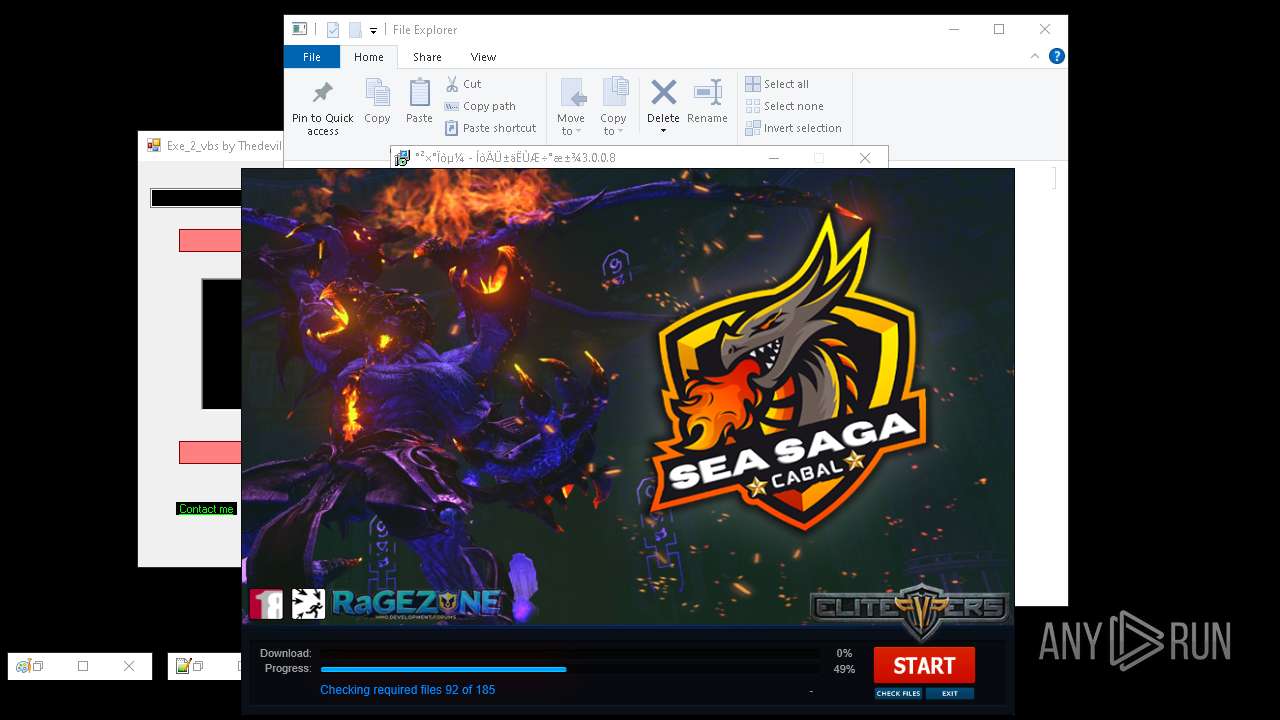
Task: Click the 0% download value
Action: tap(844, 654)
